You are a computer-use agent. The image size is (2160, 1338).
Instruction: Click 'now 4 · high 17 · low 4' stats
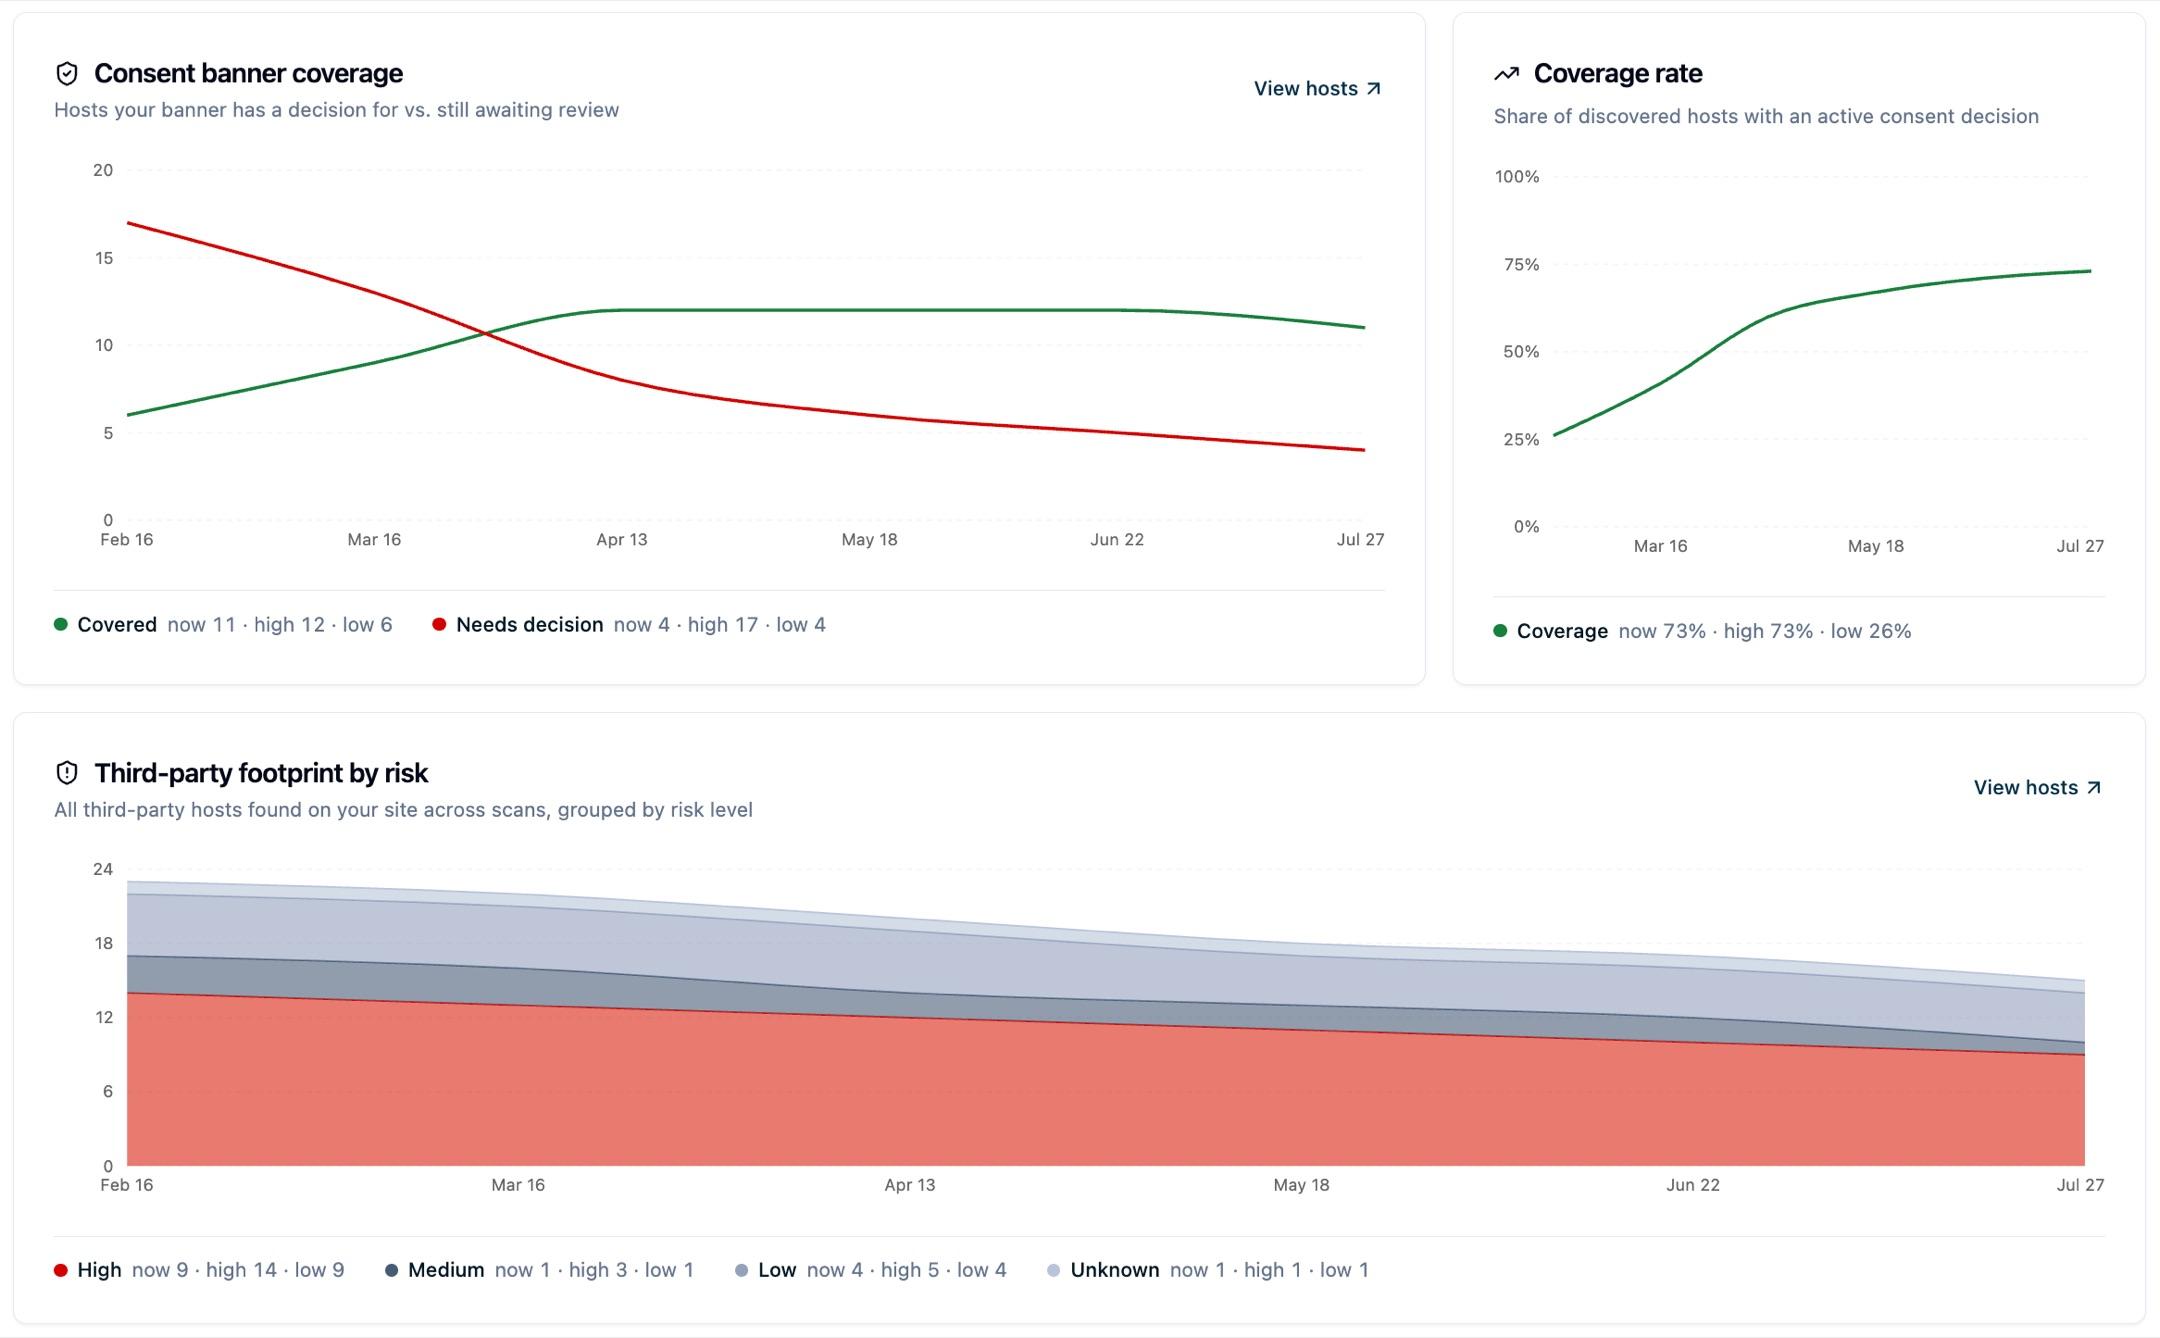tap(720, 625)
